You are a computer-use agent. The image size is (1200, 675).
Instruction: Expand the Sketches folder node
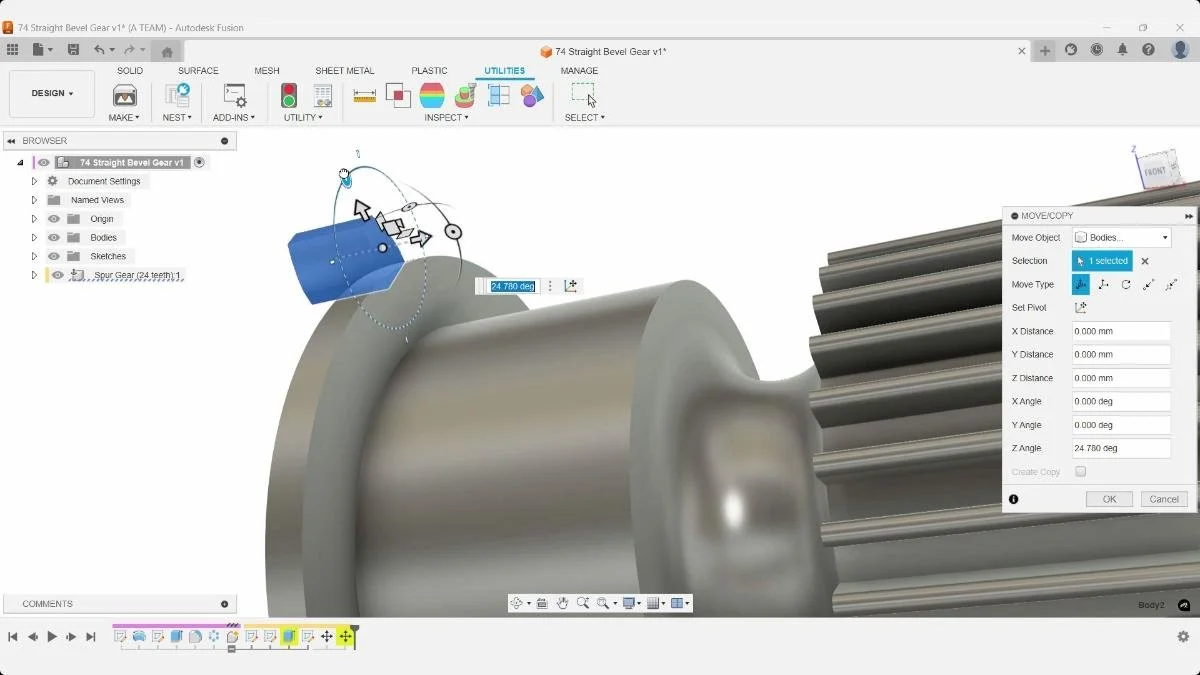pyautogui.click(x=34, y=256)
